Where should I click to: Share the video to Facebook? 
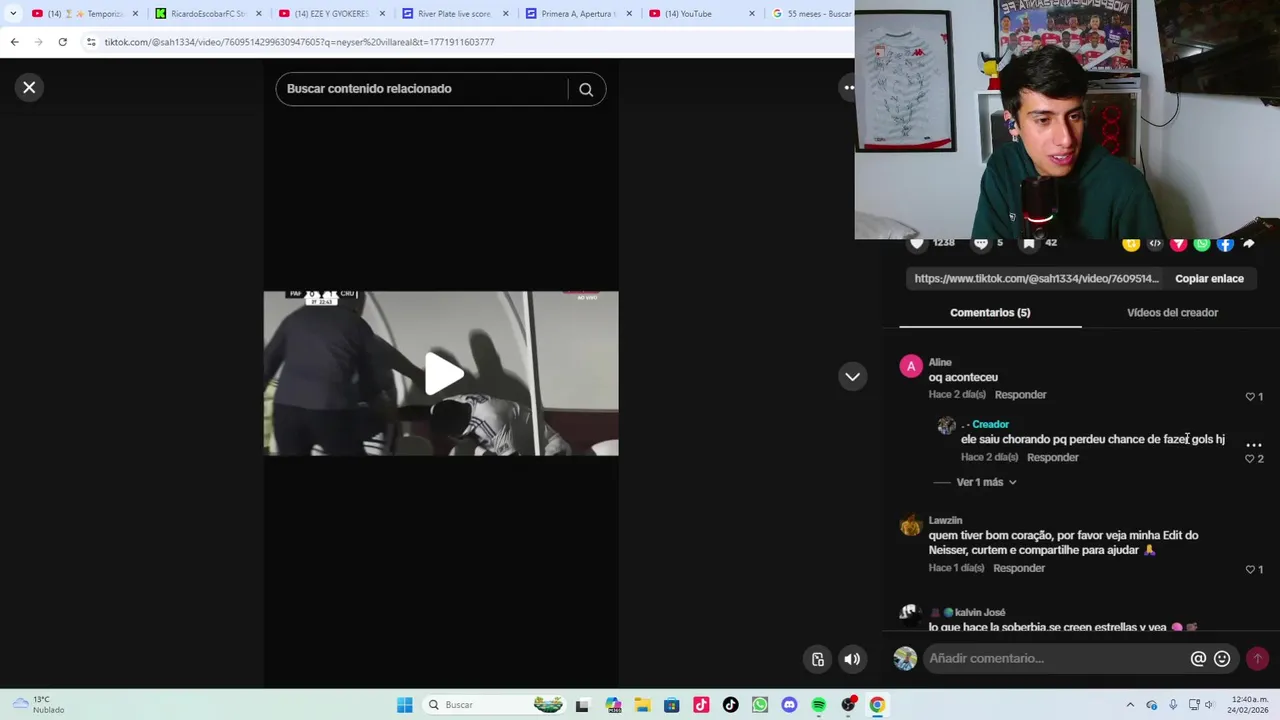pyautogui.click(x=1225, y=243)
